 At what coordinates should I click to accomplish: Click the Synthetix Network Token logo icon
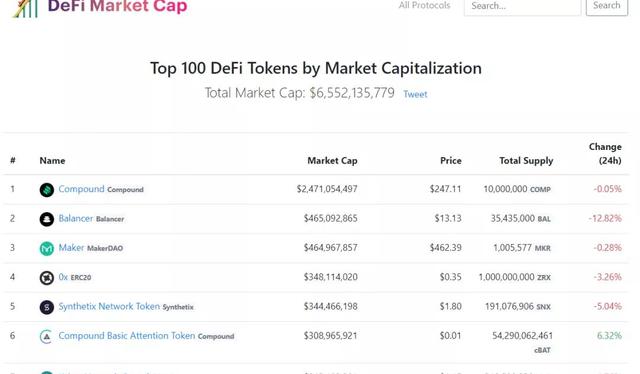47,307
